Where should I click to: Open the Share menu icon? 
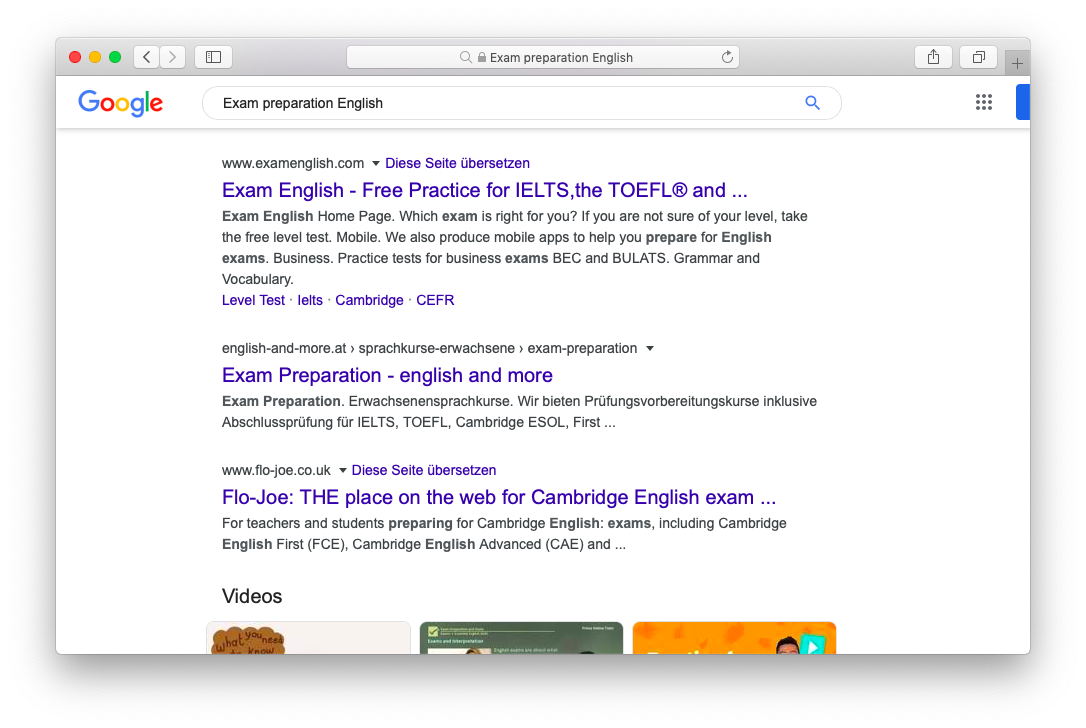934,57
